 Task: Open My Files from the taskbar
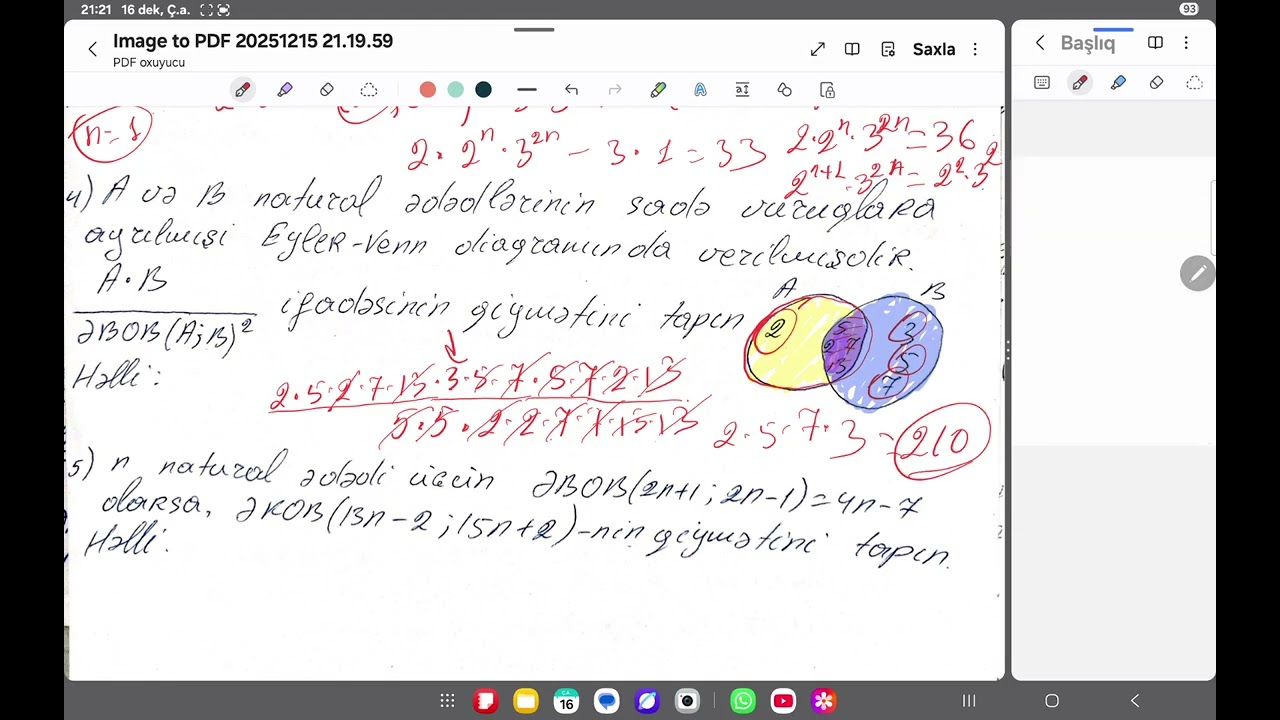(526, 701)
